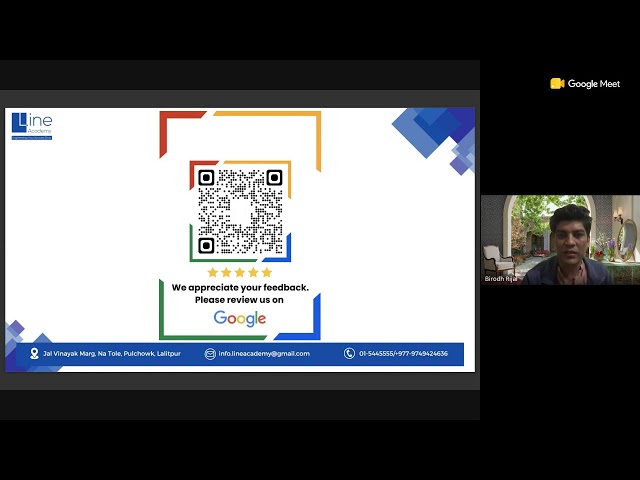Click the address Jal Vinayak Marg text
Image resolution: width=640 pixels, height=480 pixels.
(x=112, y=353)
